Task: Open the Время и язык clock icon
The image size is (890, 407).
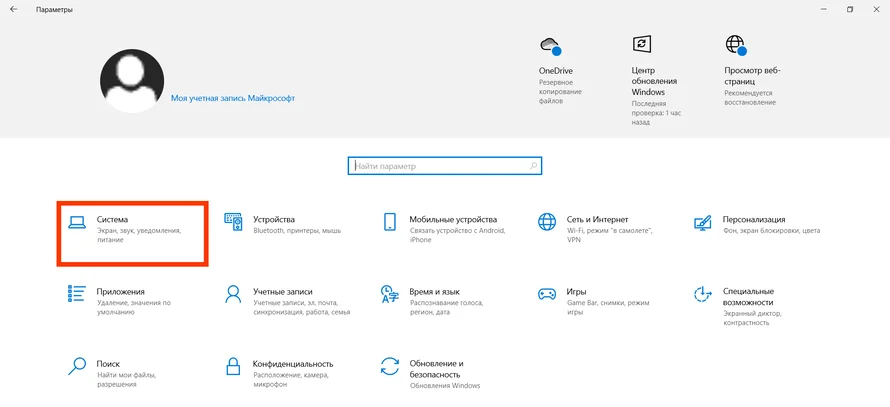Action: point(389,294)
